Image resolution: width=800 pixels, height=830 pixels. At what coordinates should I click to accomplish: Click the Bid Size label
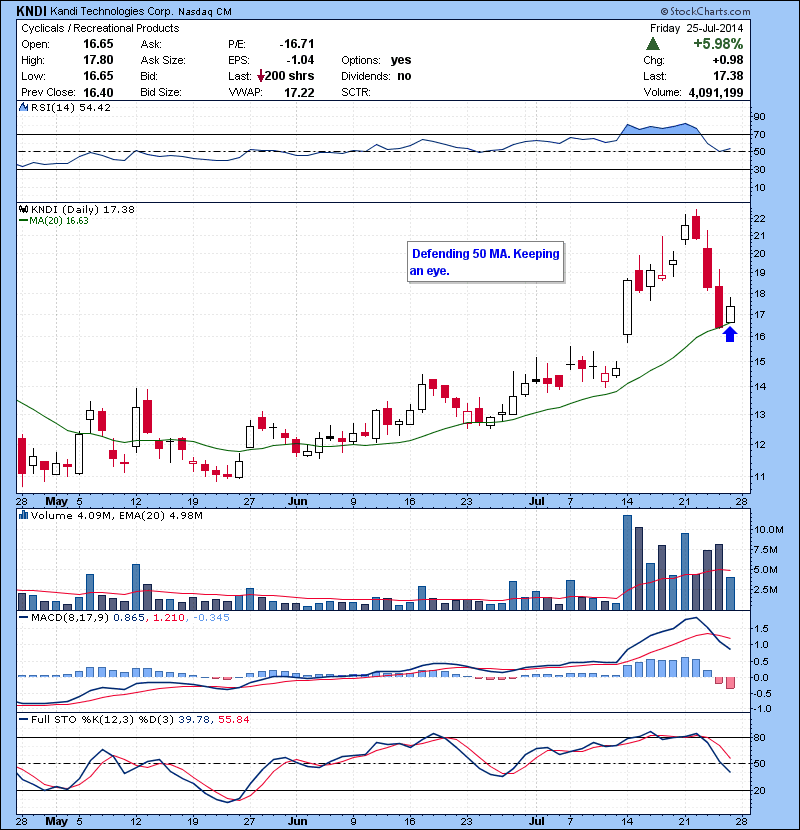160,92
